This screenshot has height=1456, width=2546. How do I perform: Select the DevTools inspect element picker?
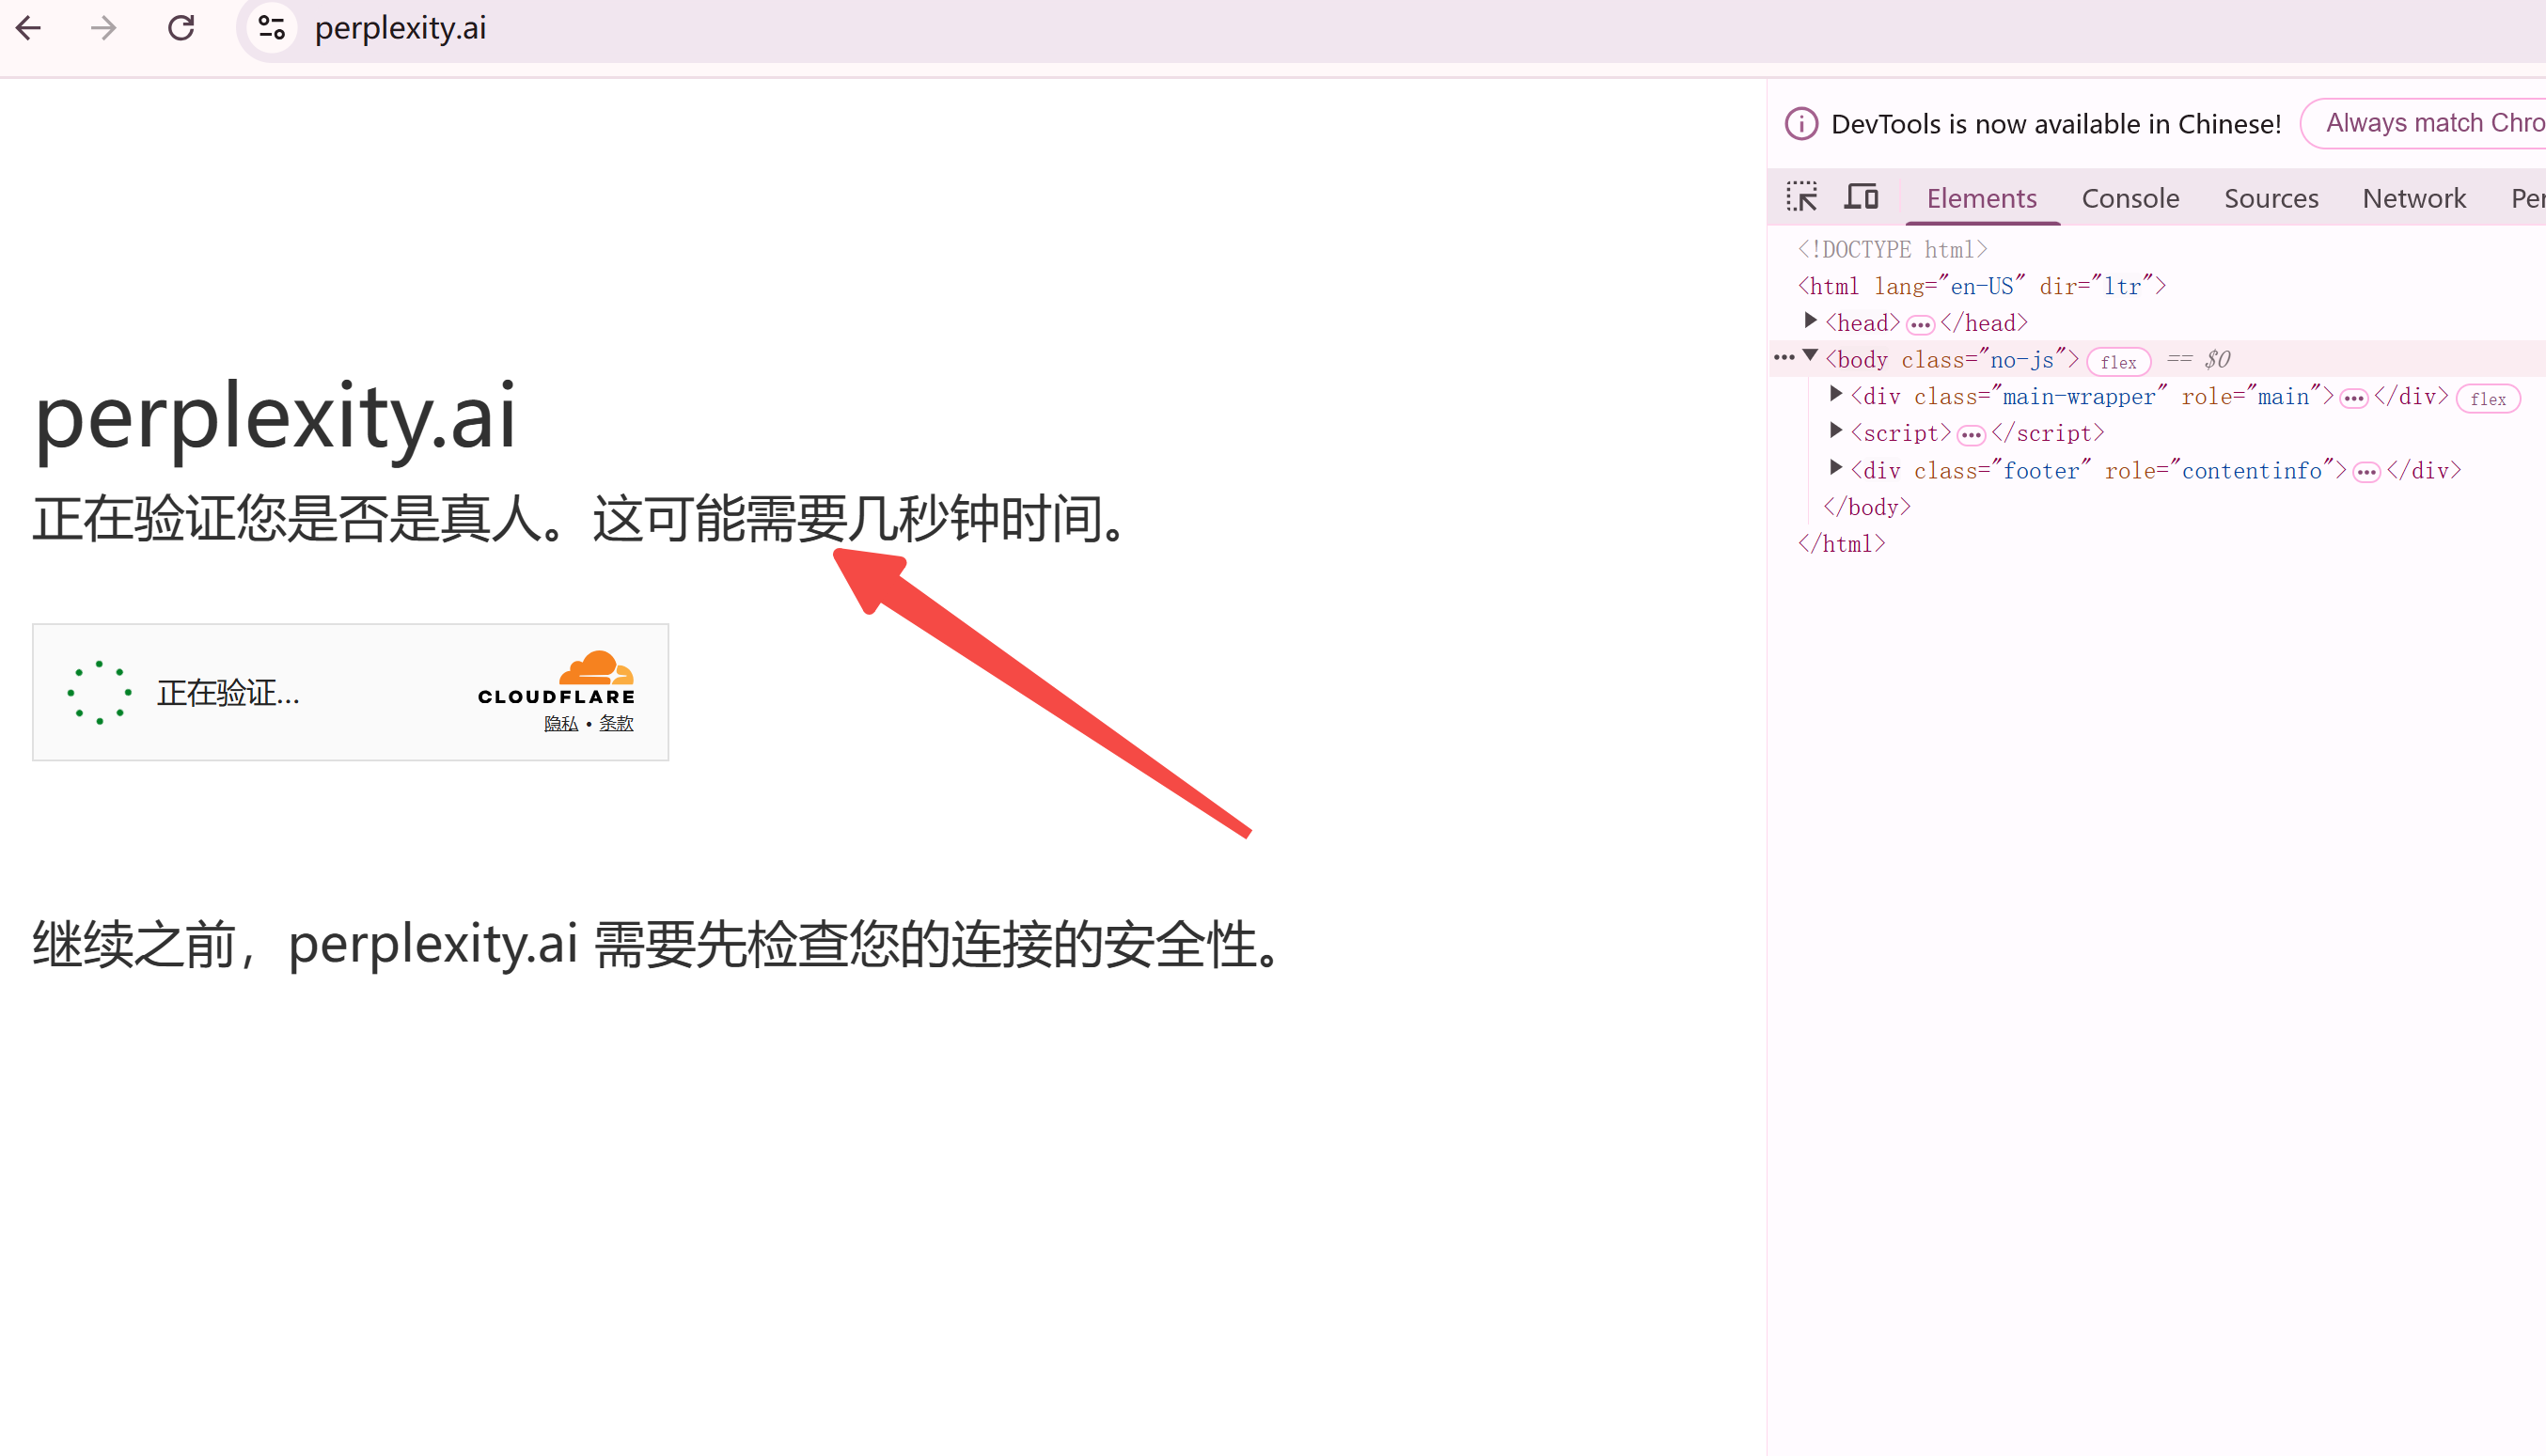[x=1802, y=197]
